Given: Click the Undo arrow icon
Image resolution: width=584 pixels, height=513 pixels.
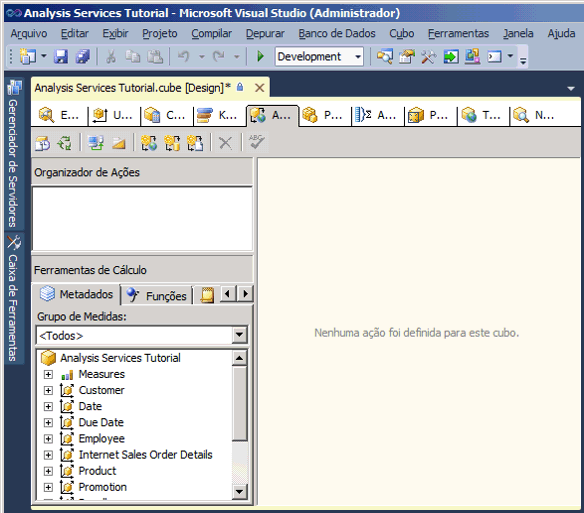Looking at the screenshot, I should click(184, 57).
